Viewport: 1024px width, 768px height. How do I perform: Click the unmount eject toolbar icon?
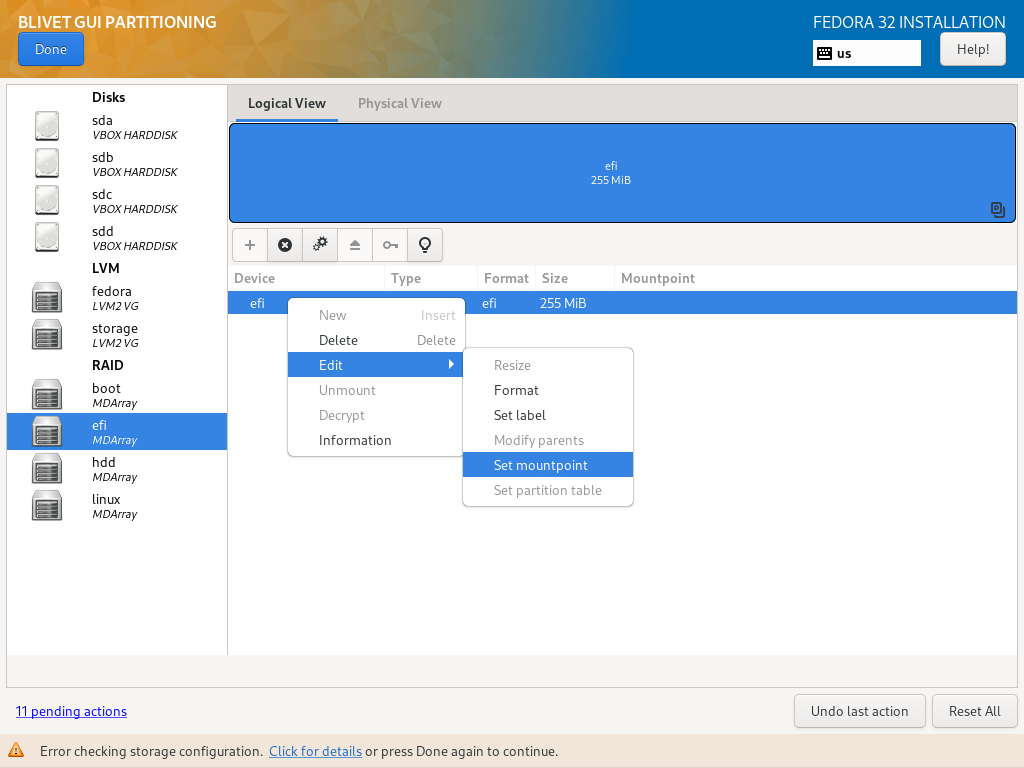(x=355, y=245)
